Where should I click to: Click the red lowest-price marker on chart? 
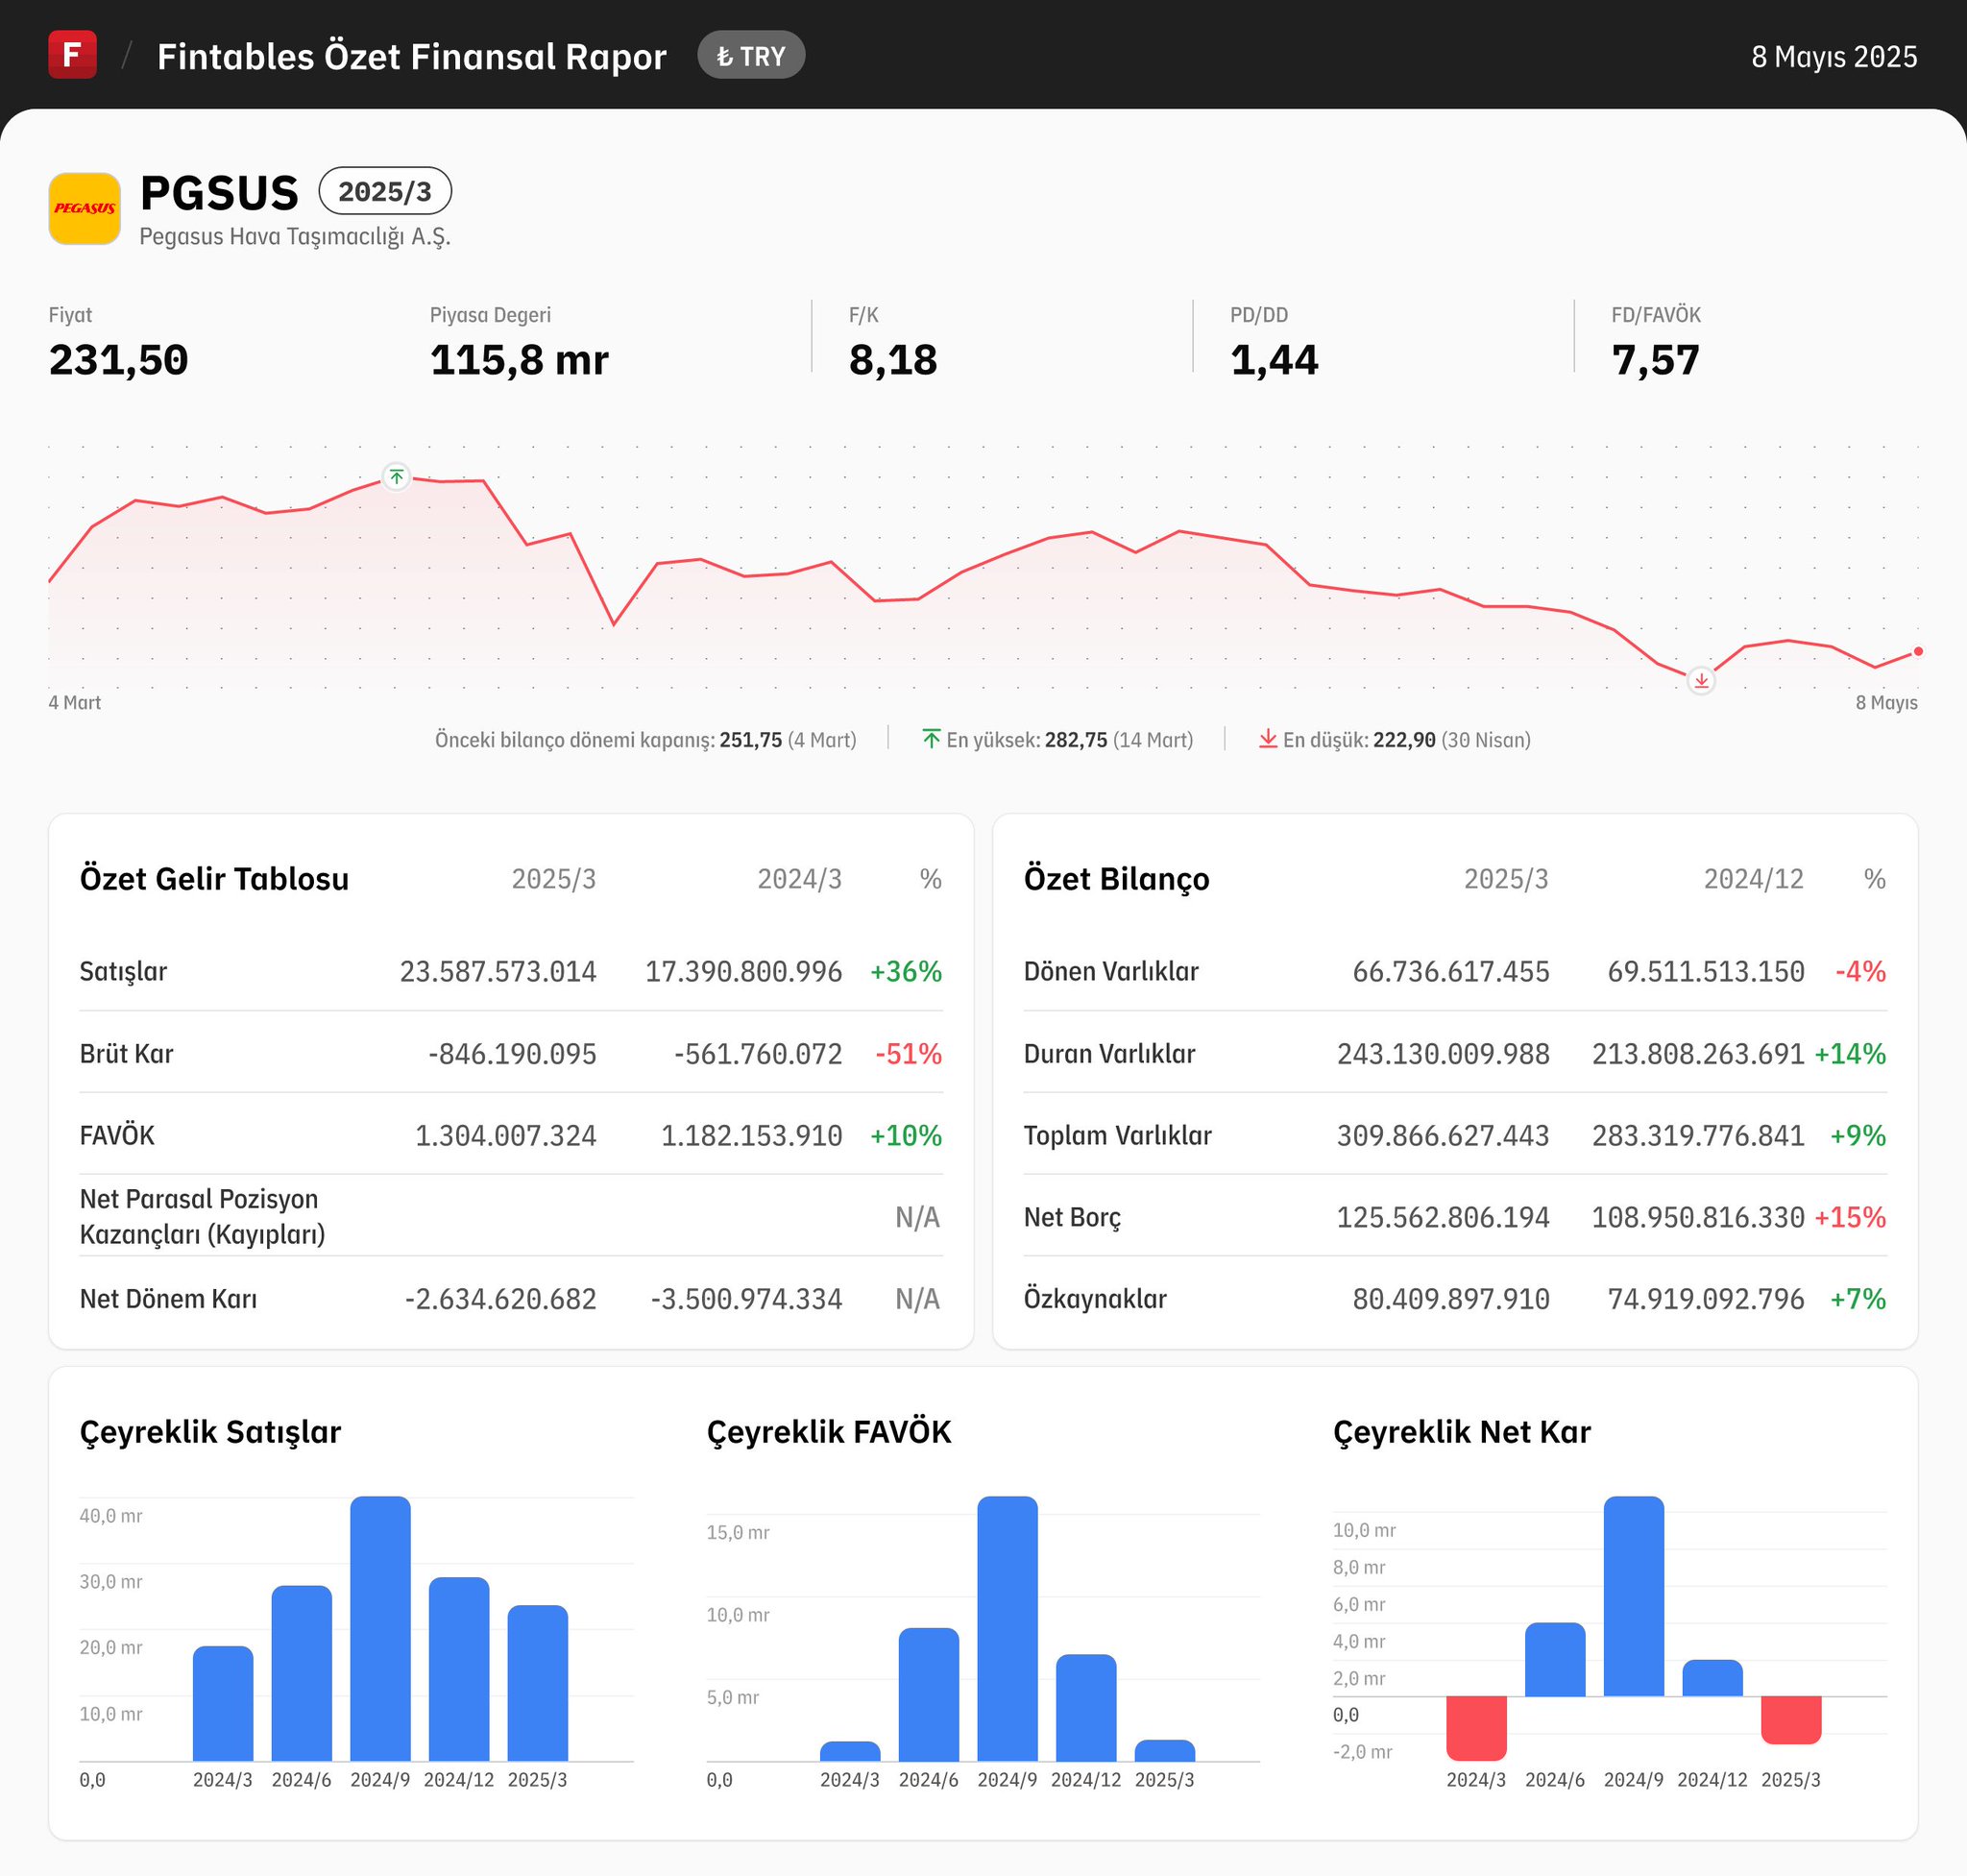1700,681
